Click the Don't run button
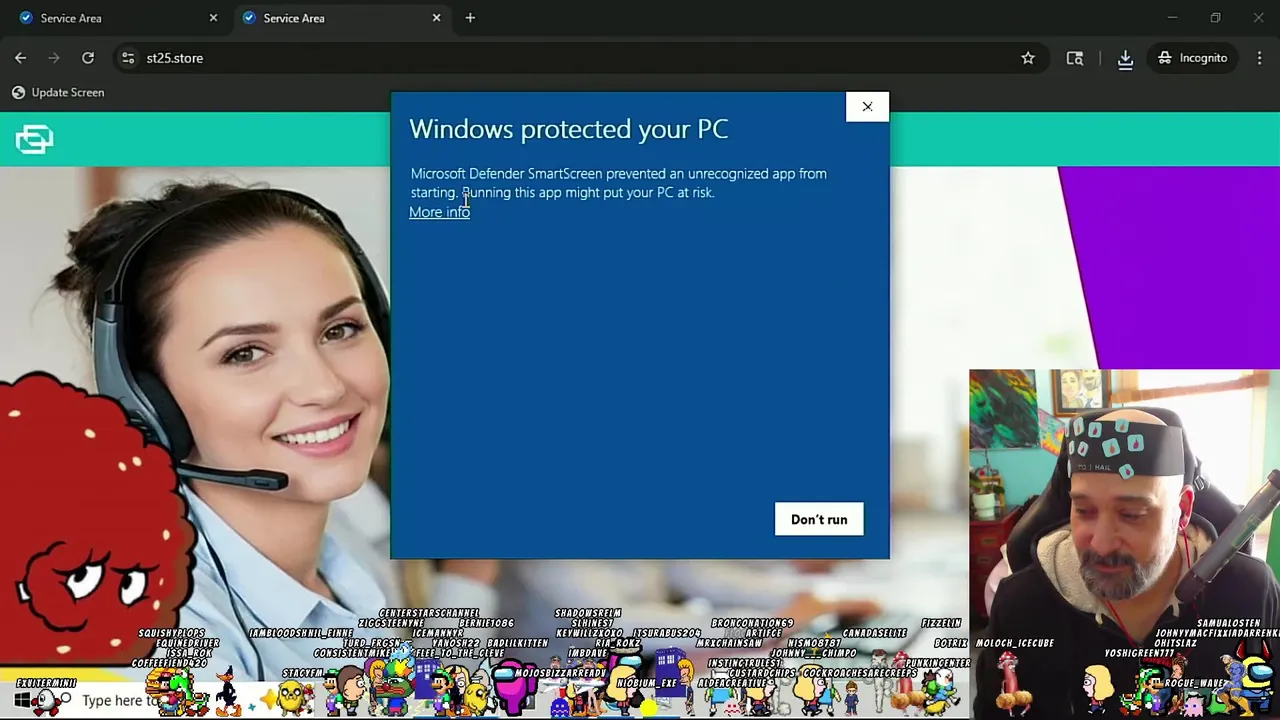 (819, 519)
